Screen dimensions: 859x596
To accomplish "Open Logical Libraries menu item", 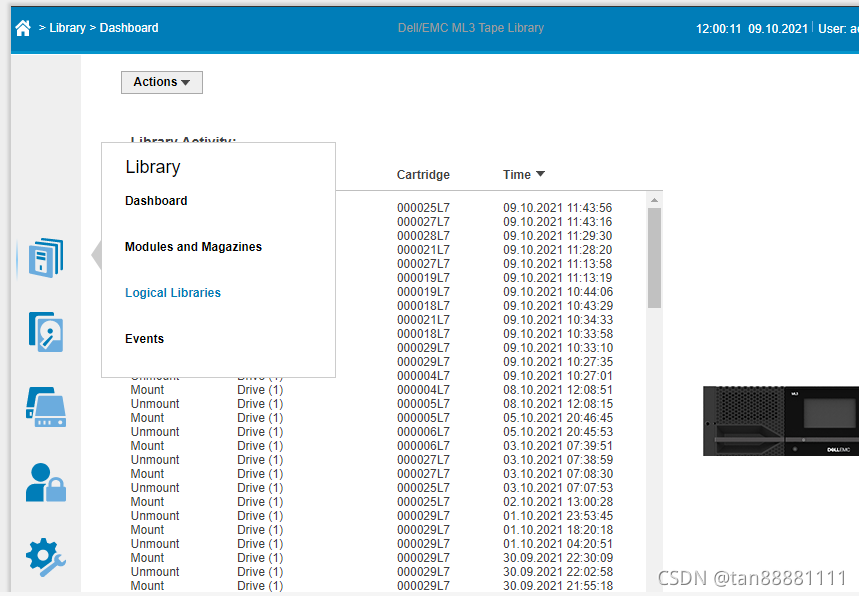I will pos(173,293).
